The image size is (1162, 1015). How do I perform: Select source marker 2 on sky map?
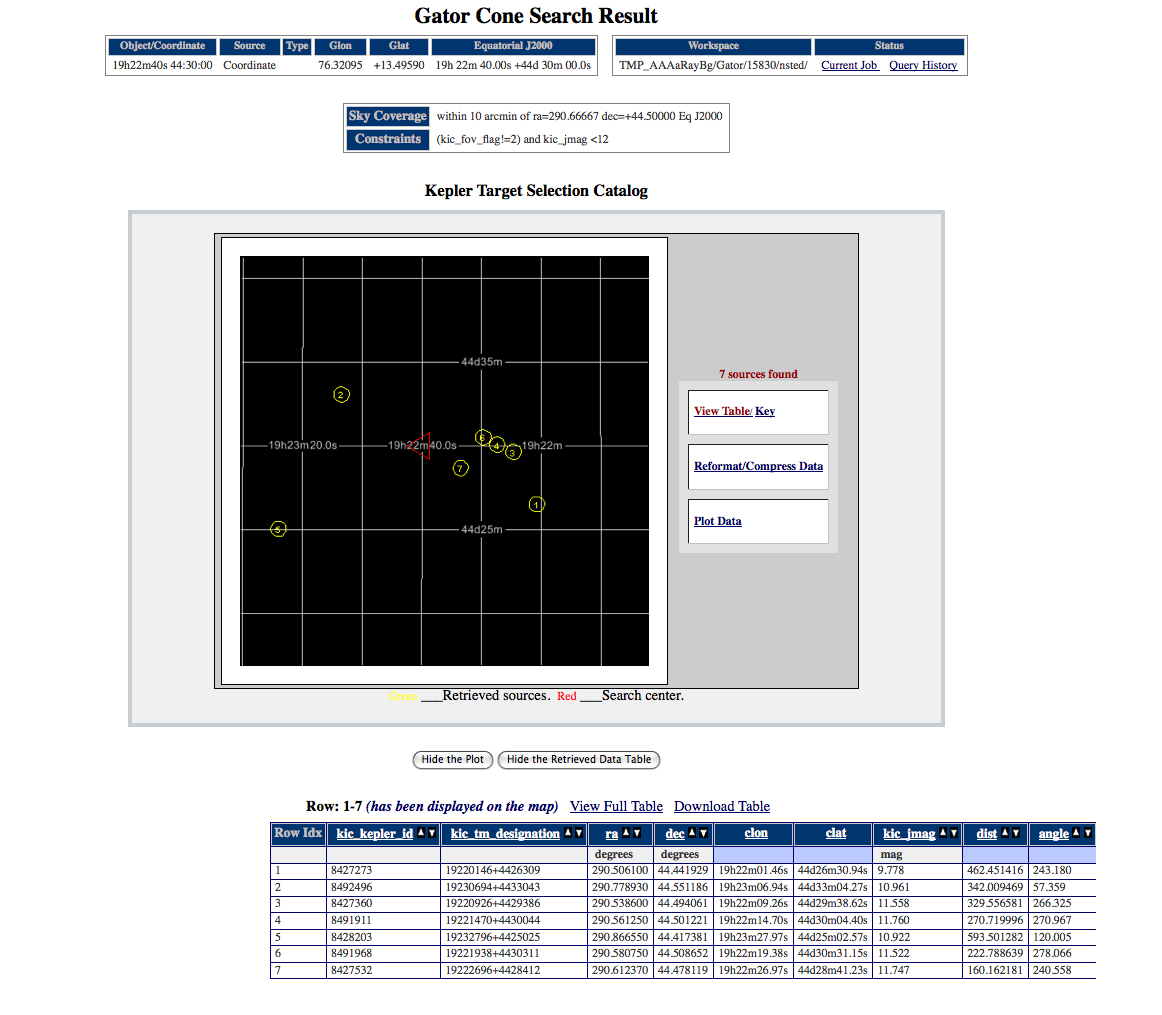(341, 395)
